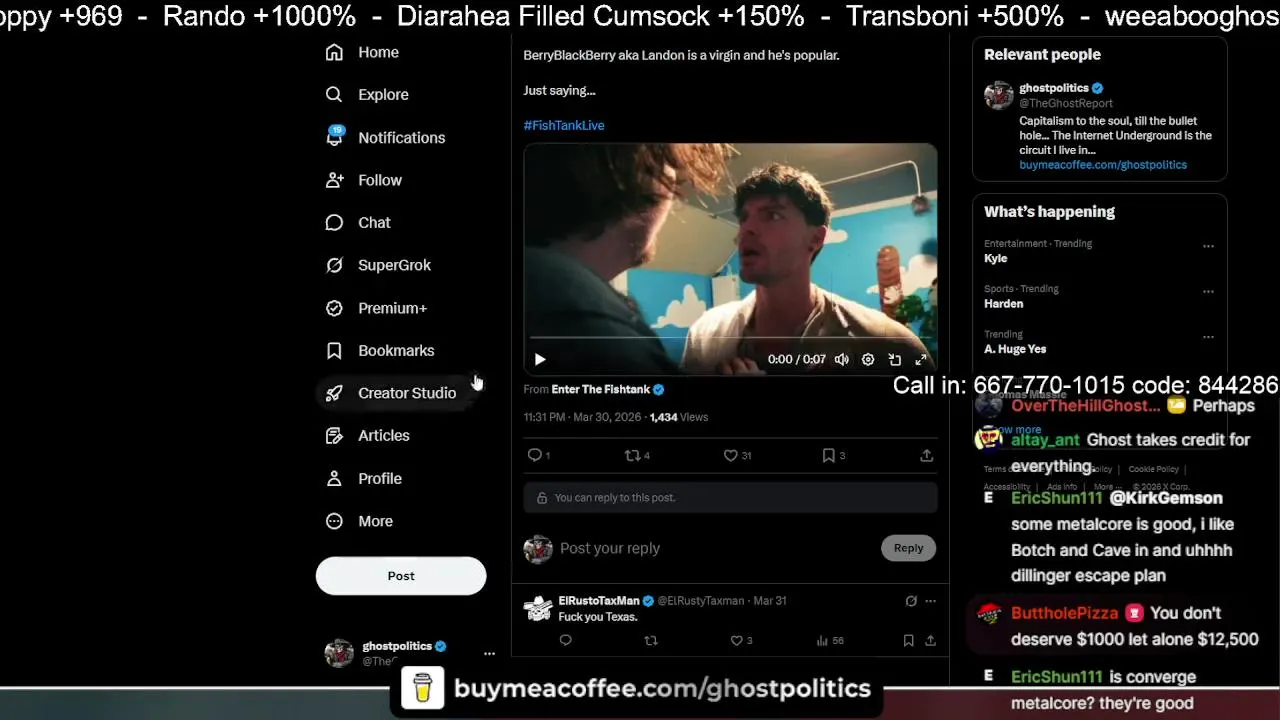Click the repost icon showing 4

[637, 455]
